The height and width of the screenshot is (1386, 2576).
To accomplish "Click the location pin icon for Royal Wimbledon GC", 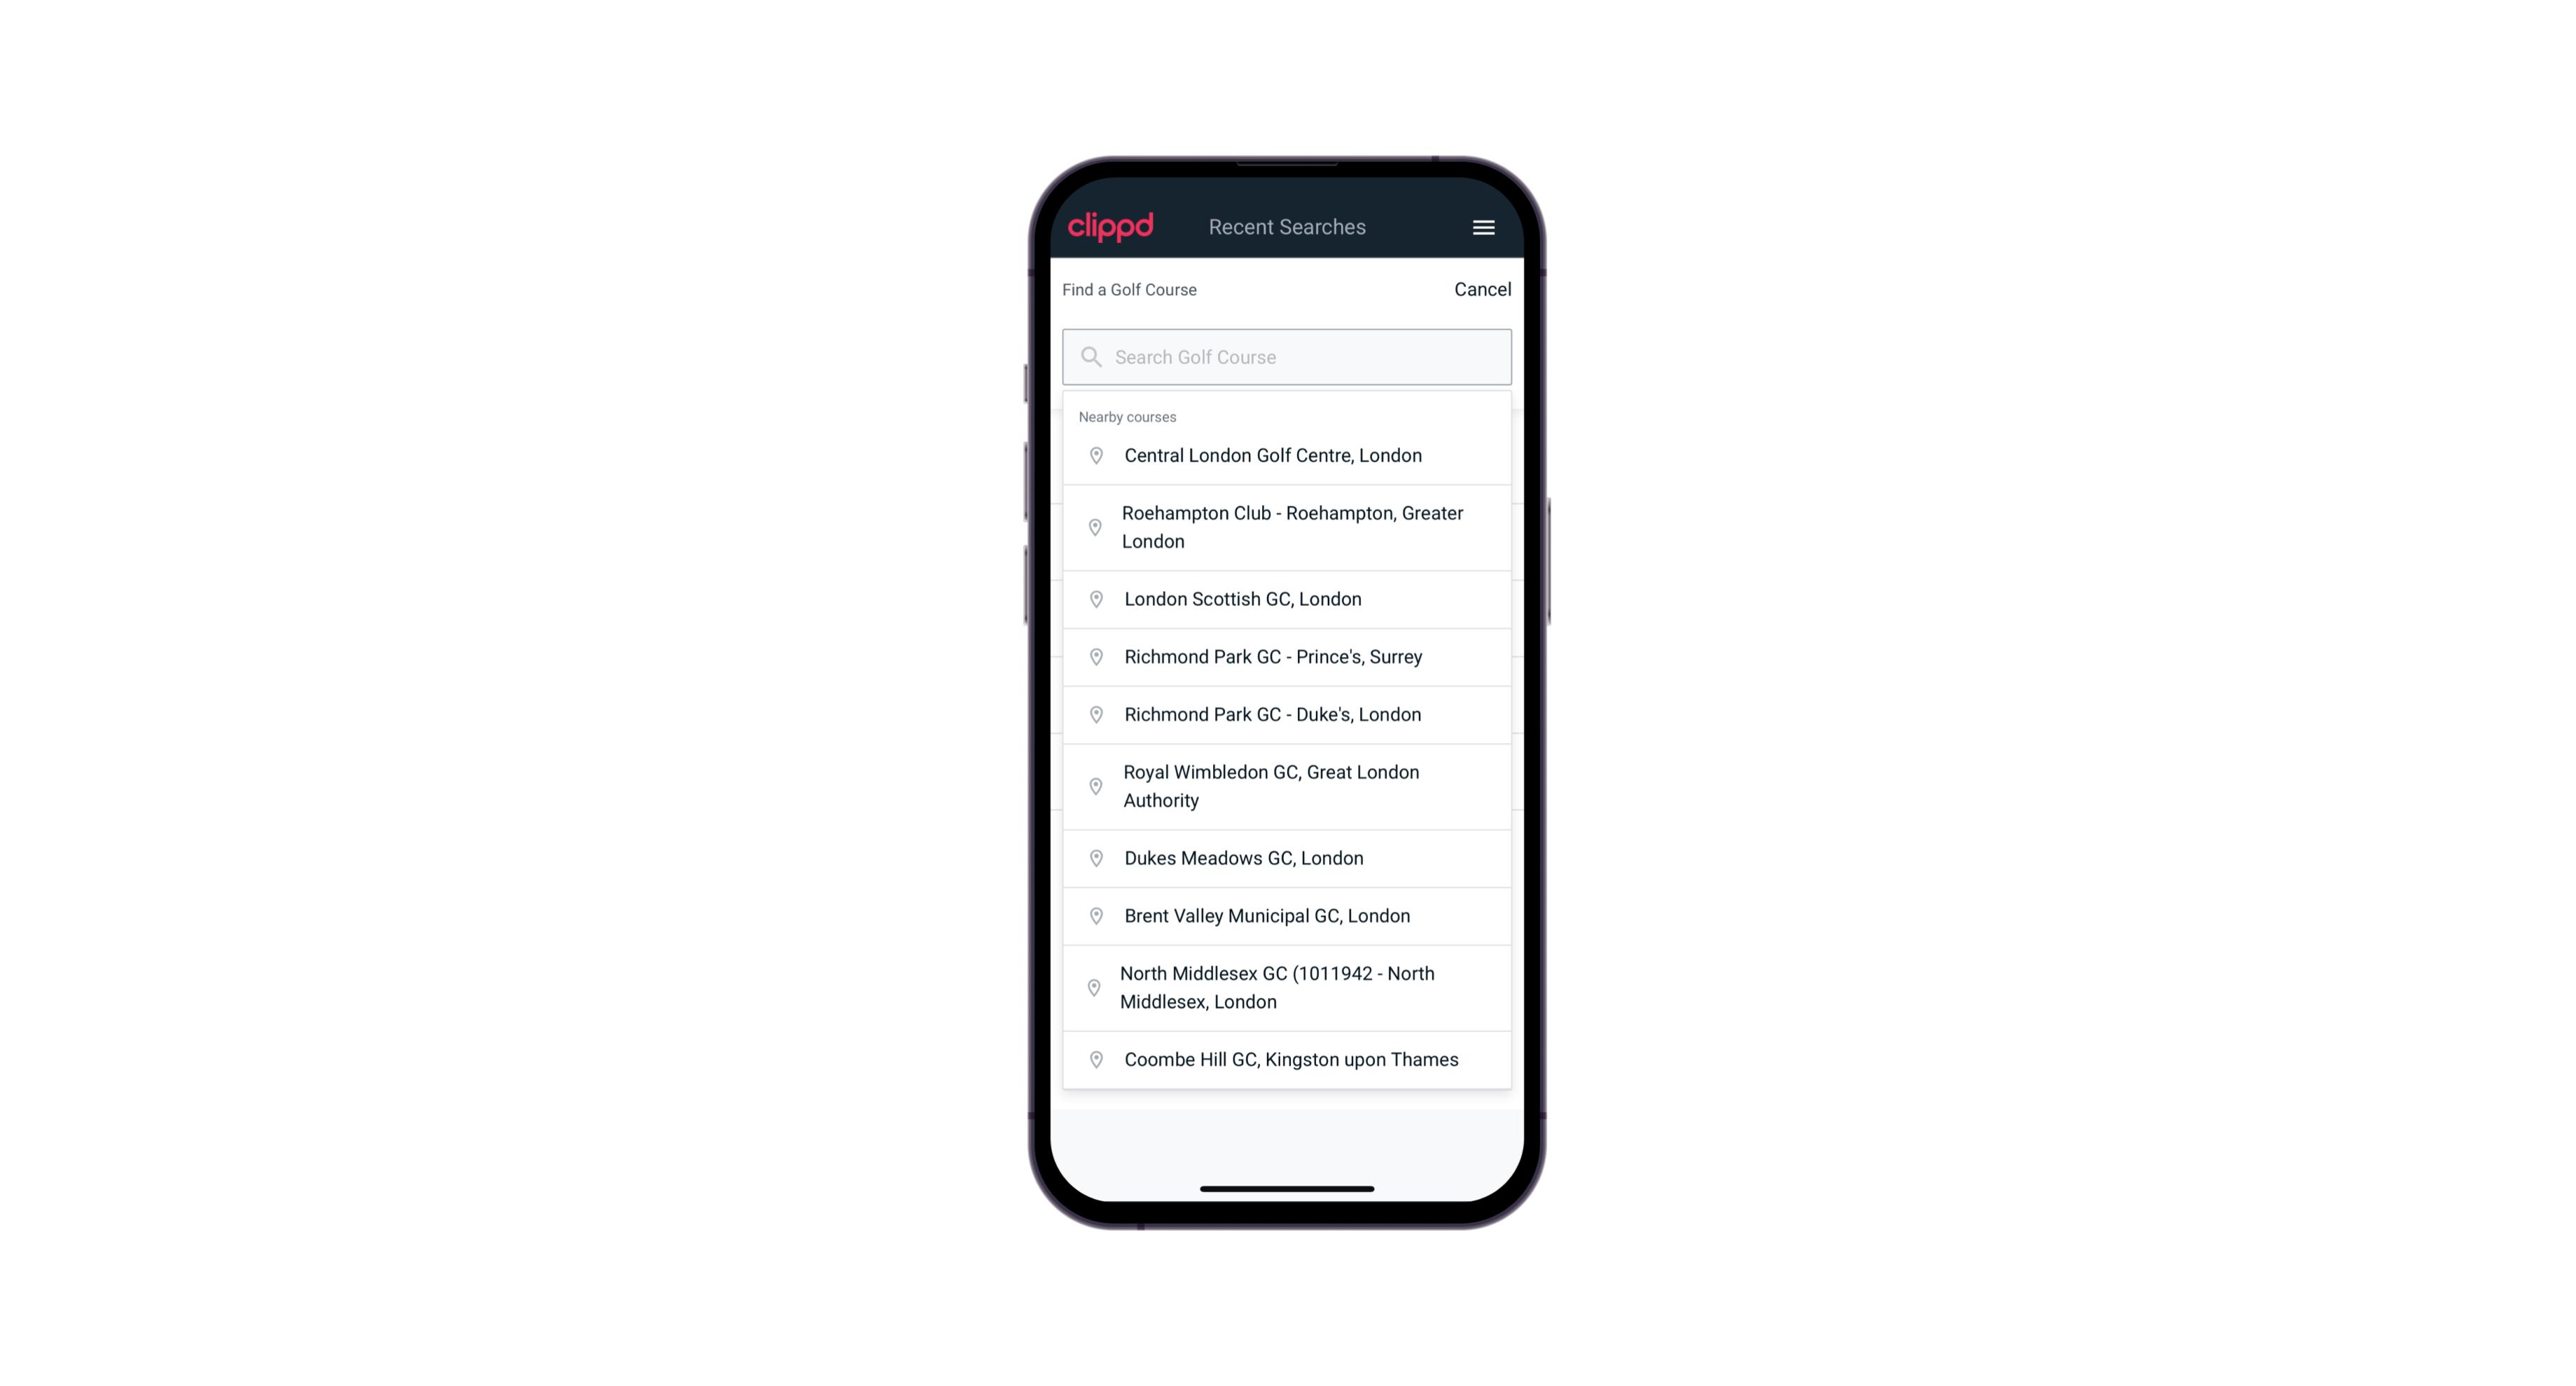I will pos(1092,785).
